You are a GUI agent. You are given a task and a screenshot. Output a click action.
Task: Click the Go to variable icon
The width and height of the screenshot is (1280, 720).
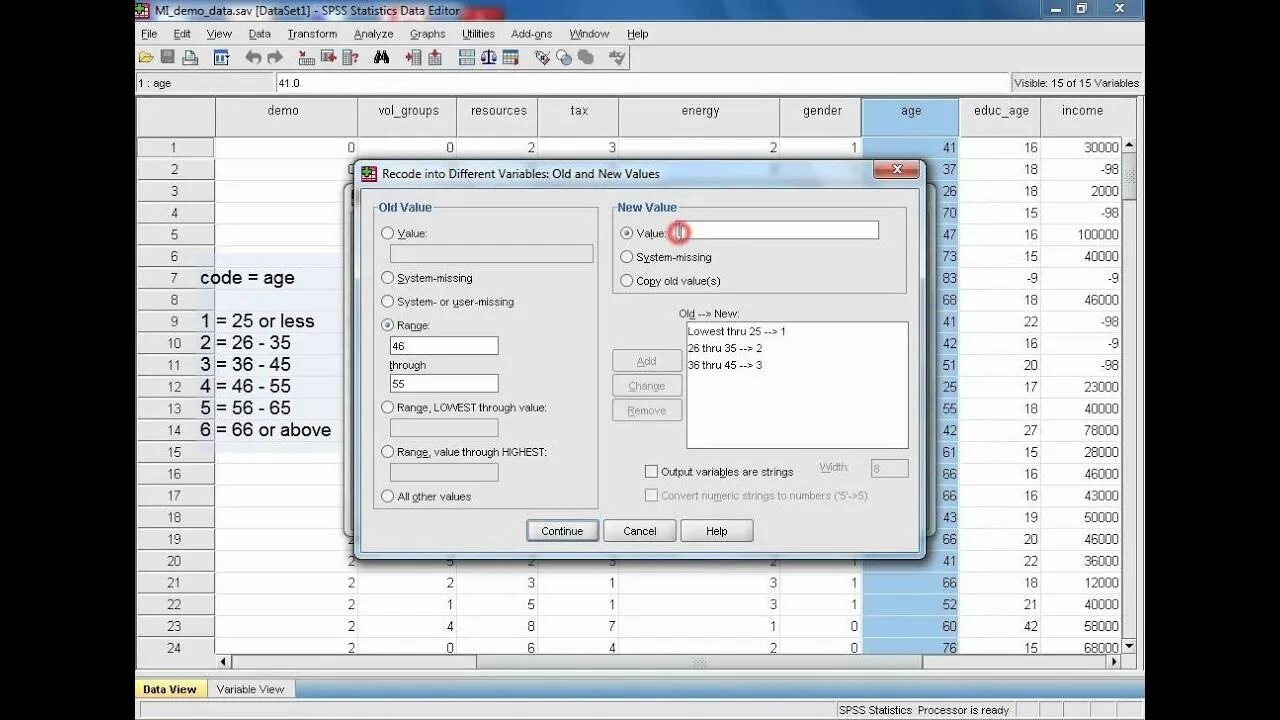tap(328, 57)
